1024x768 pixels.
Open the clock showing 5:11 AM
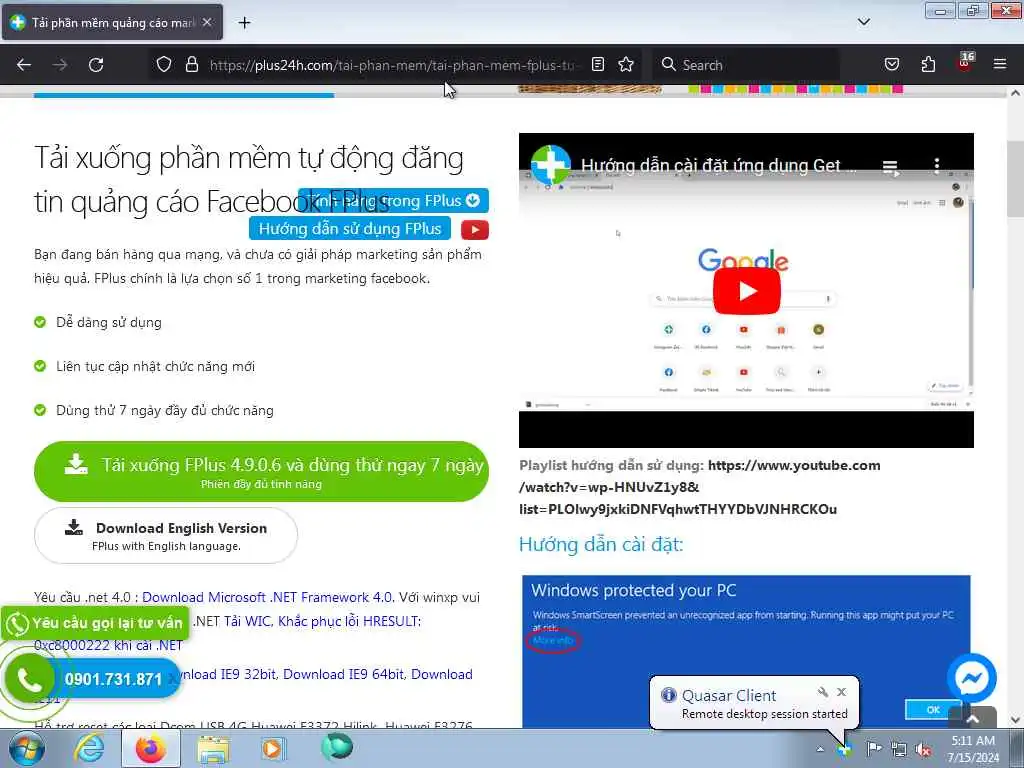(973, 748)
